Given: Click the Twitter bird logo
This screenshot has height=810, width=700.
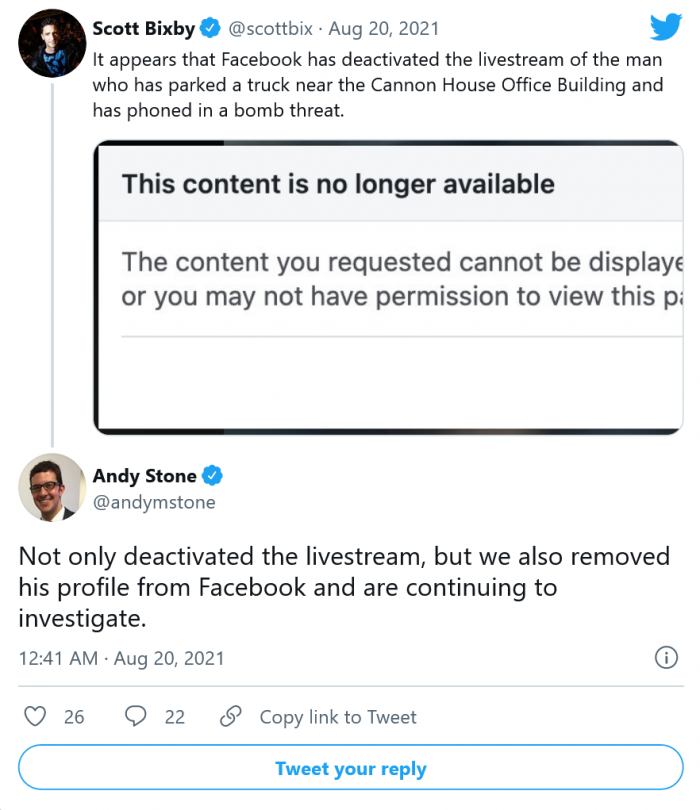Looking at the screenshot, I should point(665,27).
